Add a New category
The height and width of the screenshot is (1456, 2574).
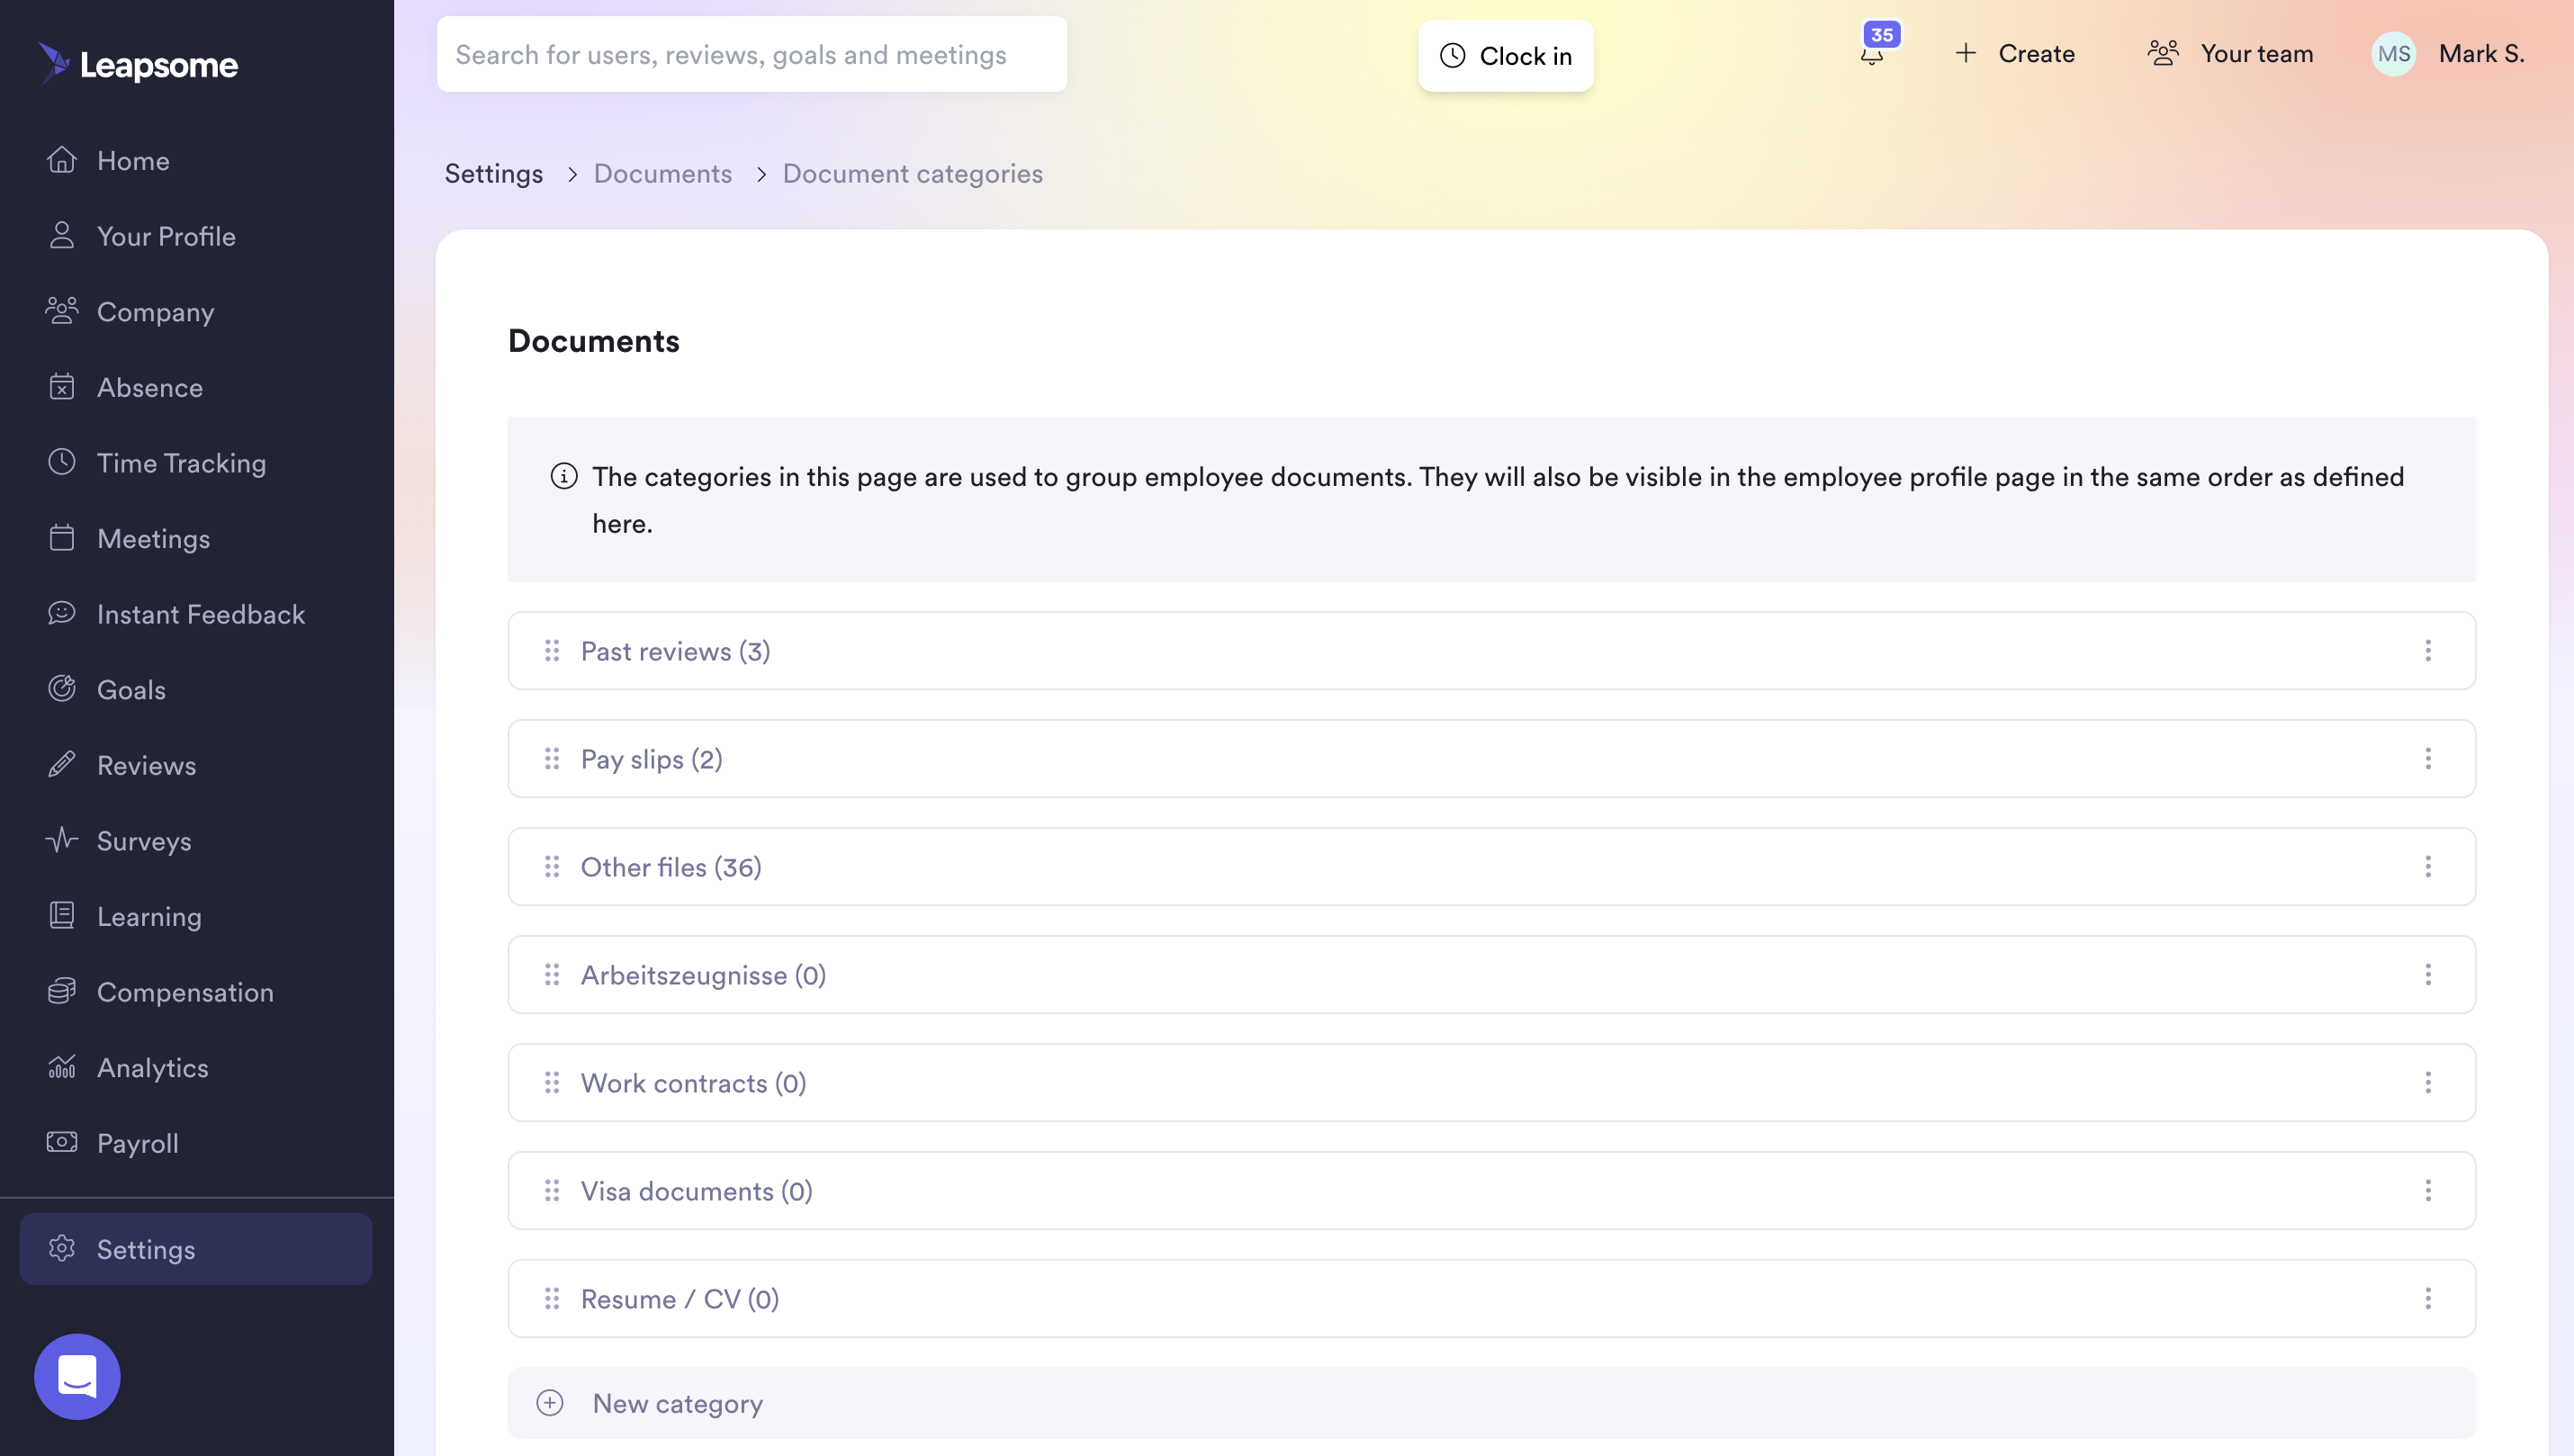point(1491,1403)
